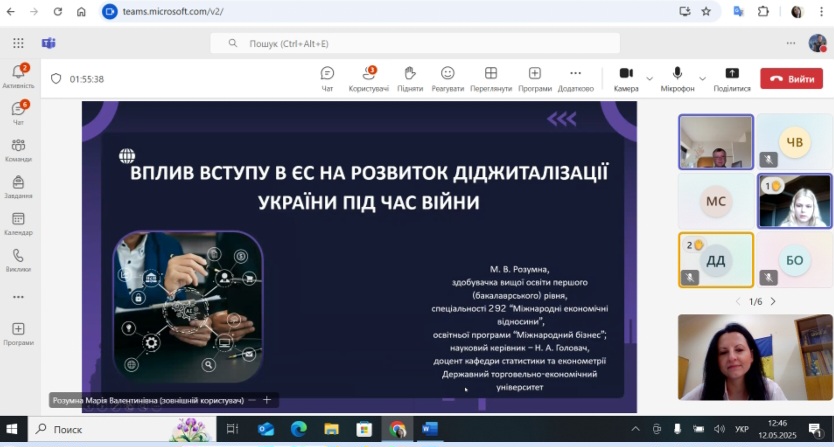The height and width of the screenshot is (447, 834).
Task: Open the meeting Чат panel
Action: click(x=327, y=78)
